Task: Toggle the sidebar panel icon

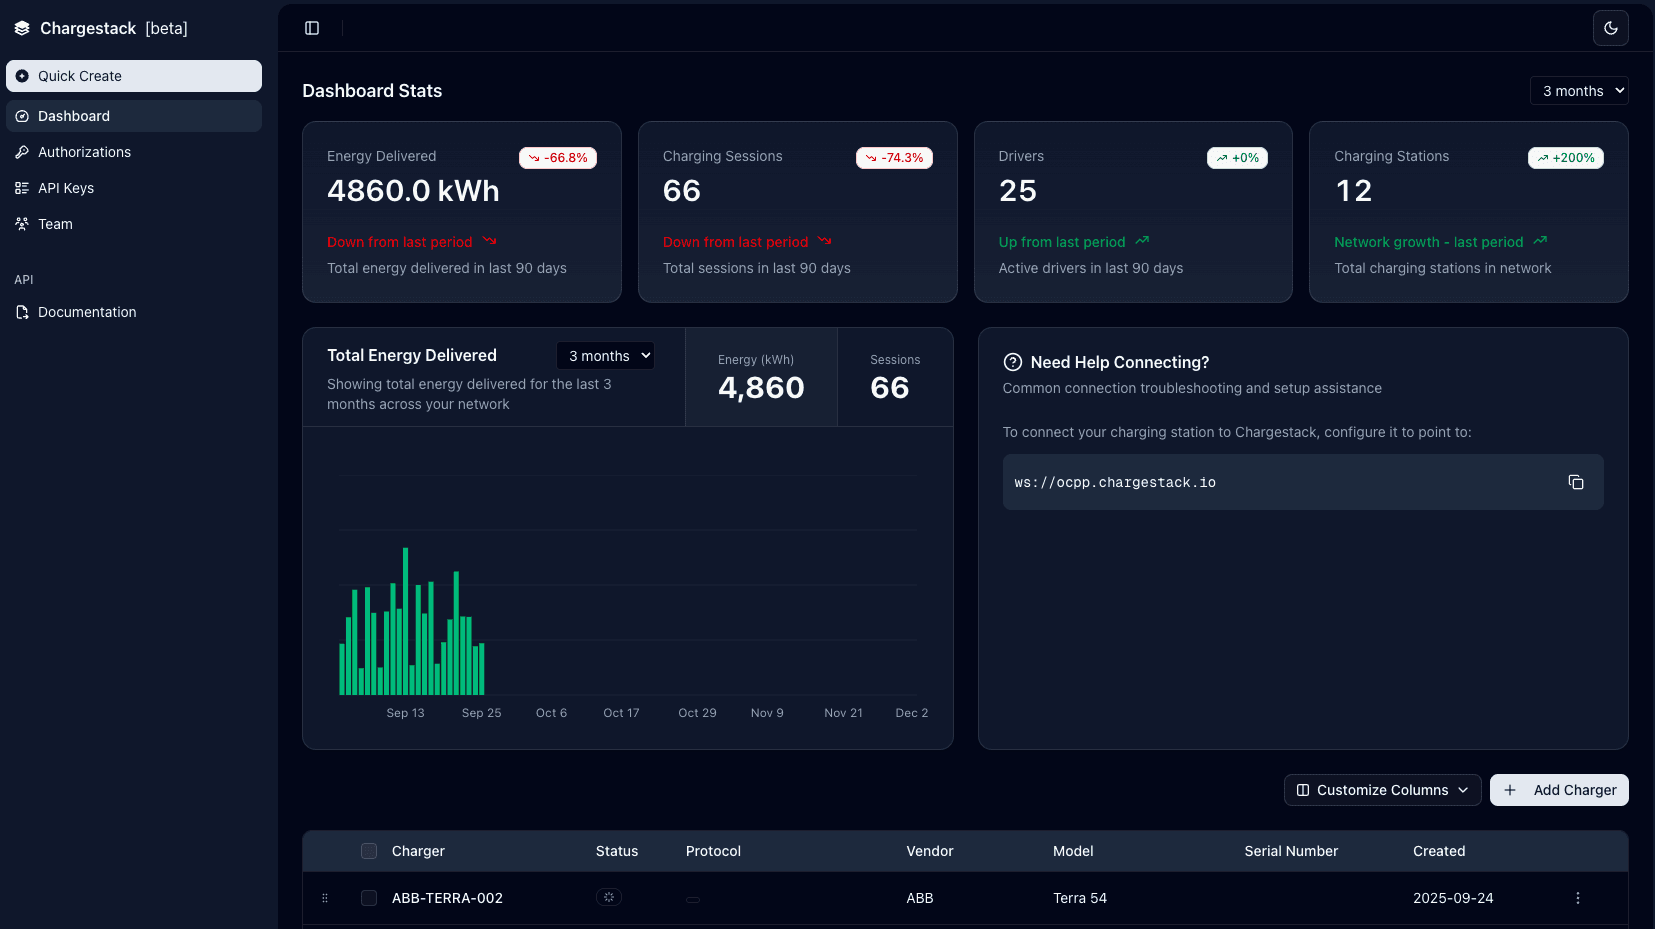Action: 312,28
